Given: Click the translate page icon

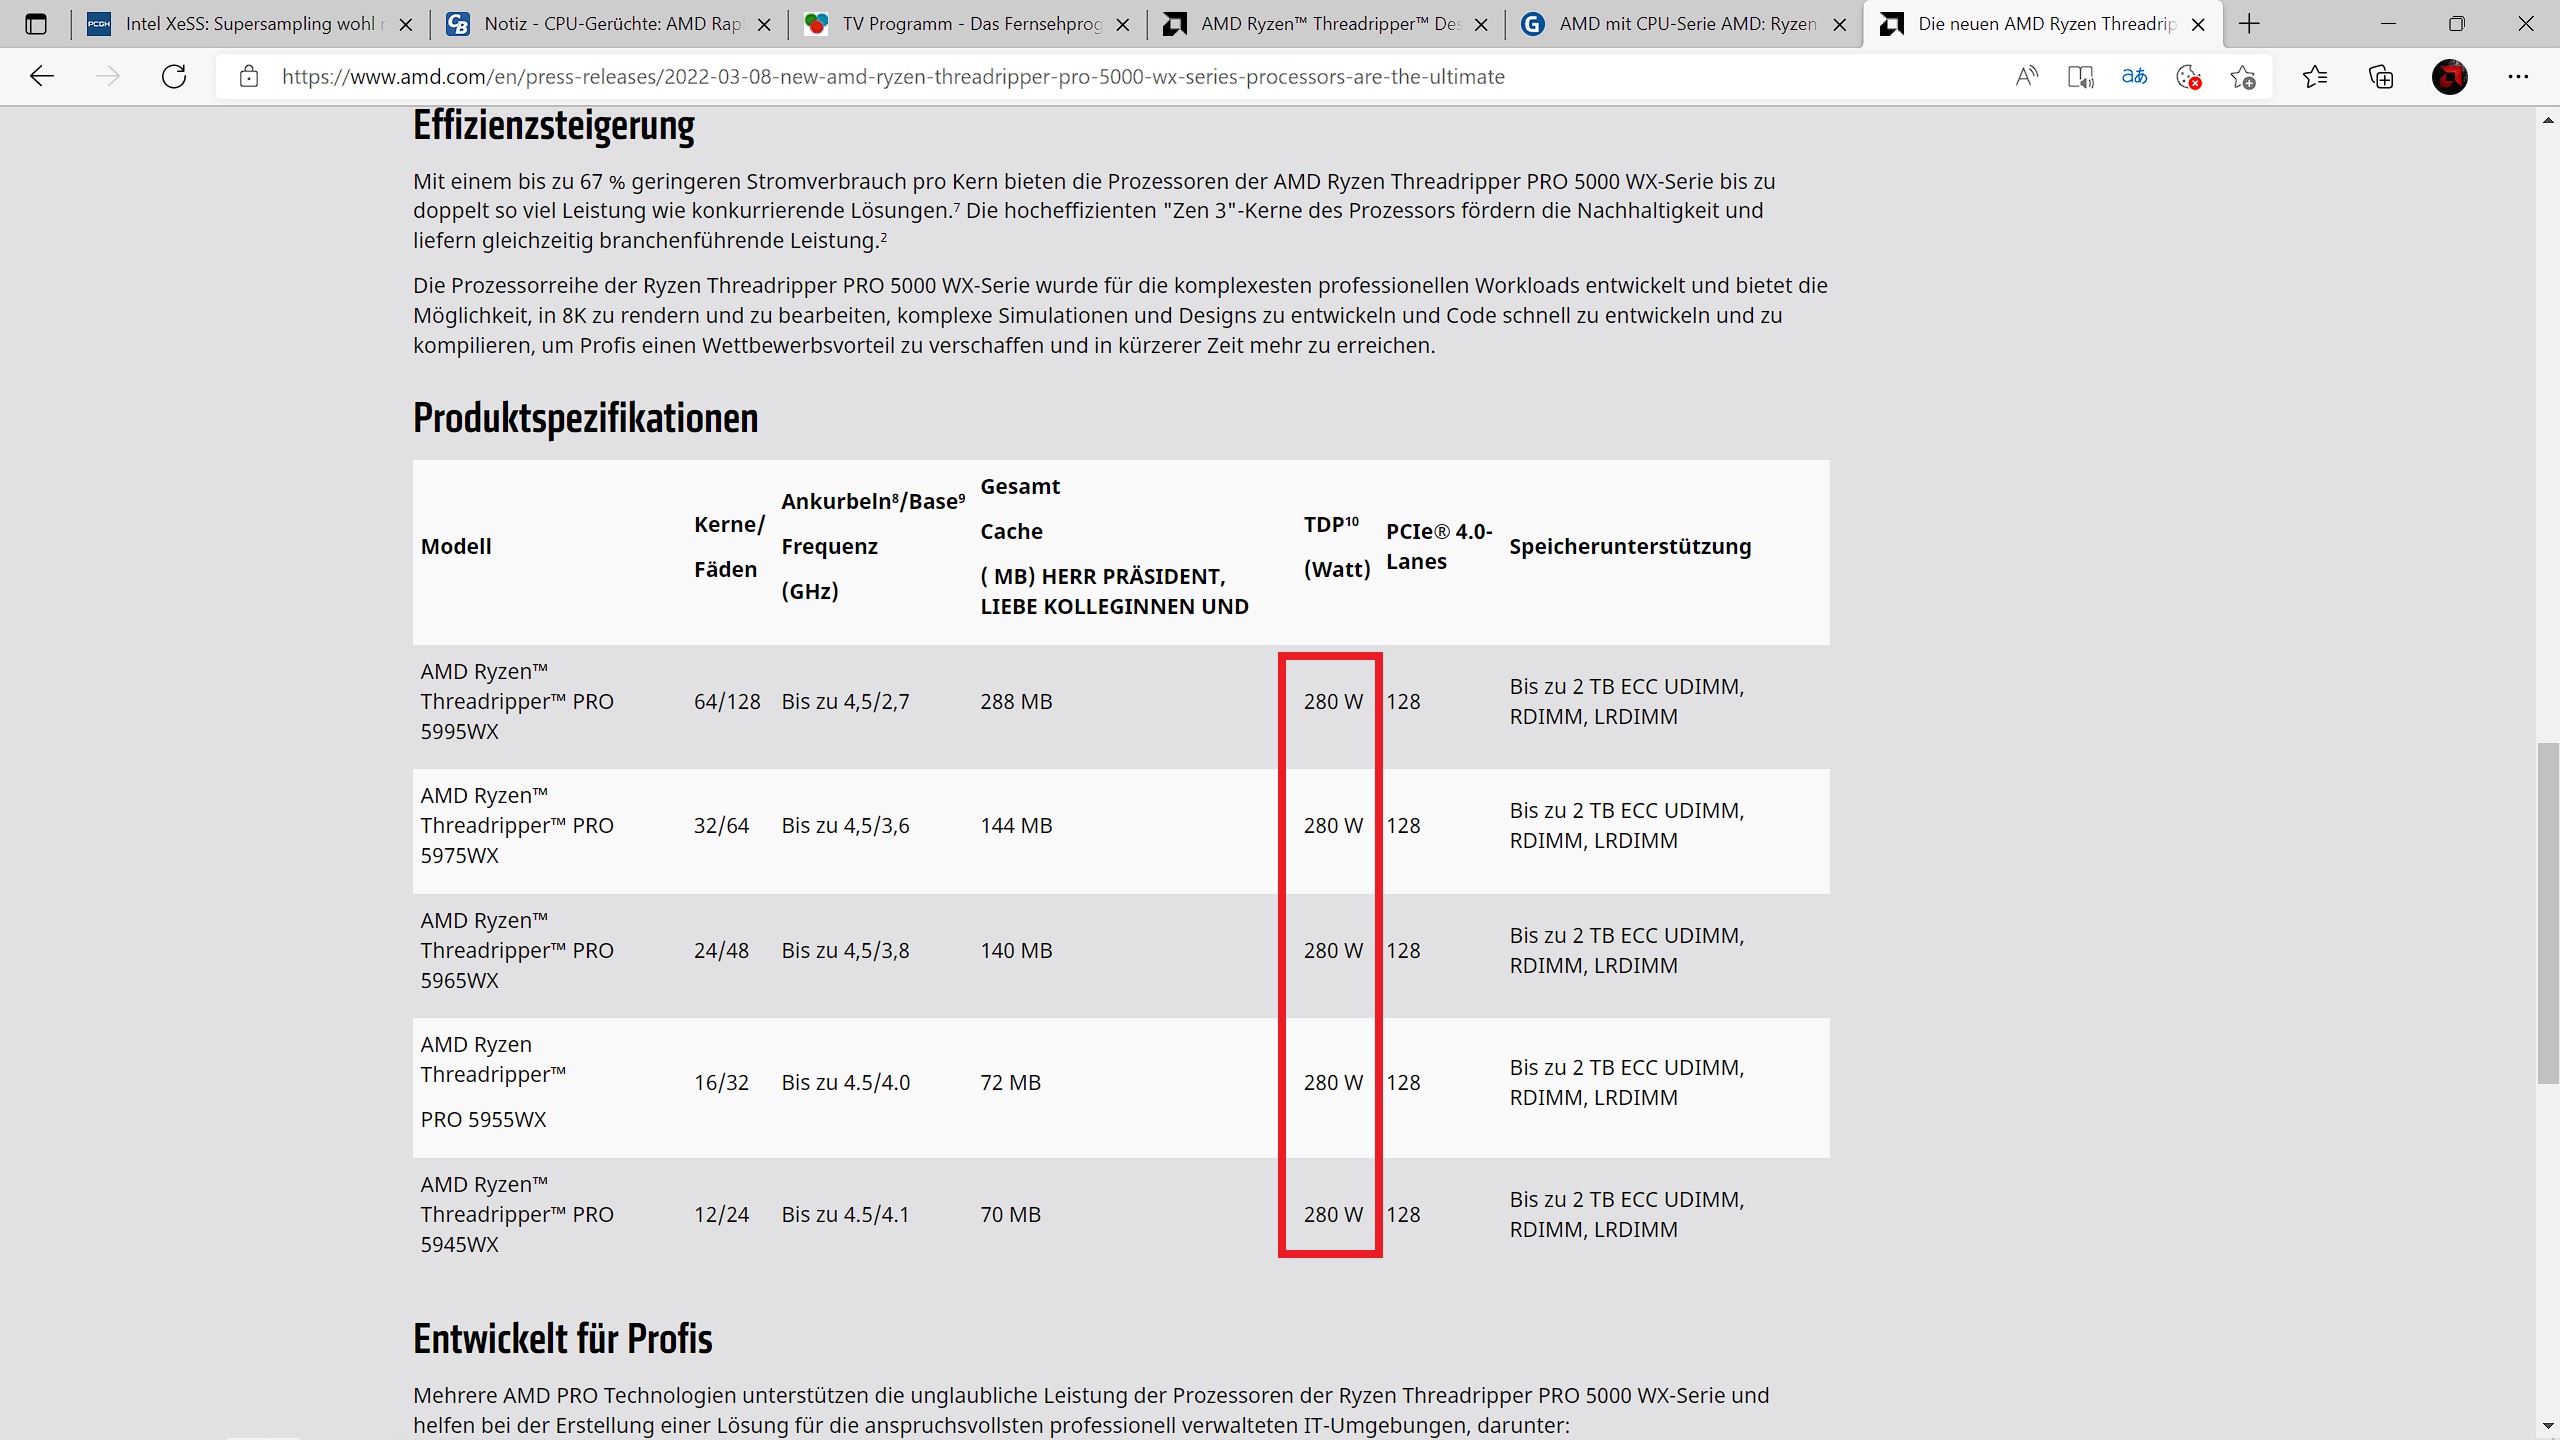Looking at the screenshot, I should click(2134, 77).
